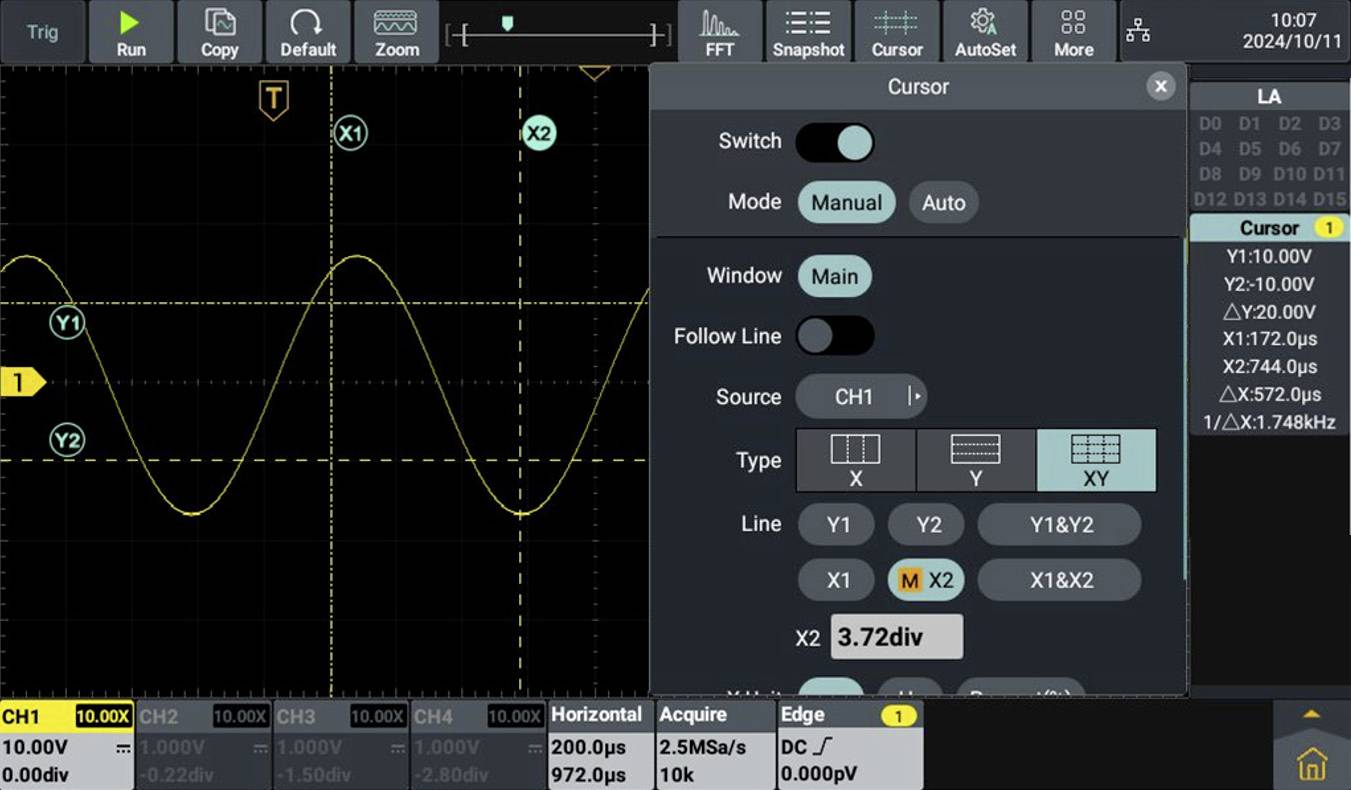This screenshot has height=790, width=1351.
Task: Click the Copy screen icon
Action: [x=219, y=31]
